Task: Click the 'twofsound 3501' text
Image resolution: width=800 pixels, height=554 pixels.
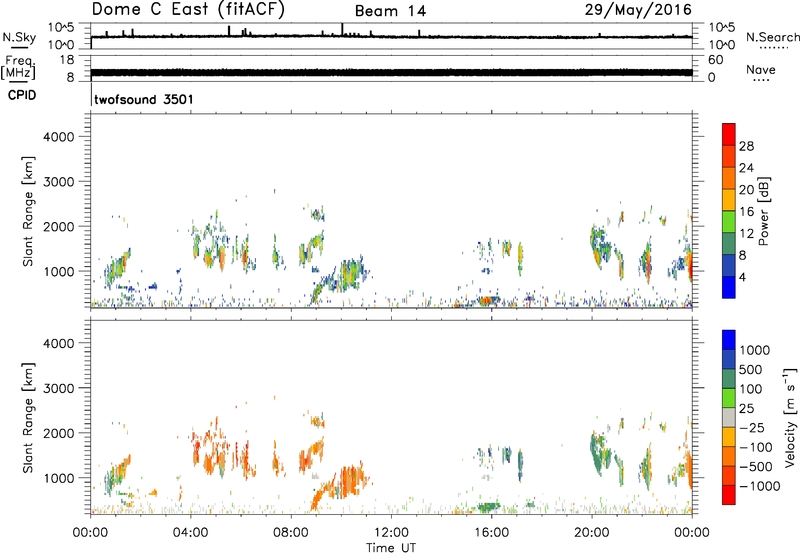Action: click(x=144, y=99)
